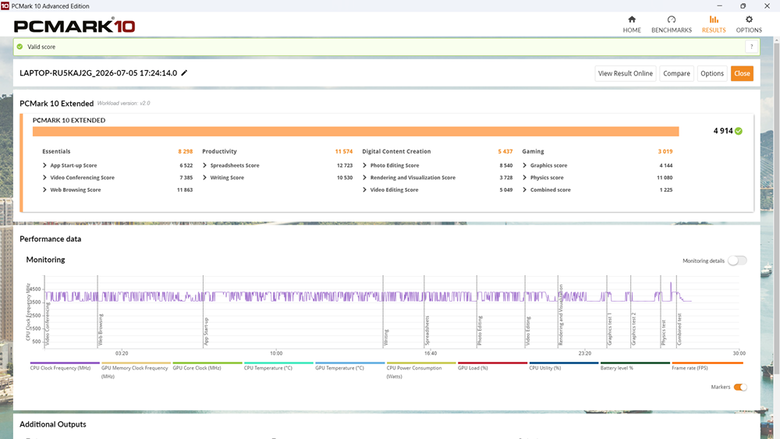Click the orange Close button
Viewport: 780px width, 439px height.
pyautogui.click(x=742, y=74)
